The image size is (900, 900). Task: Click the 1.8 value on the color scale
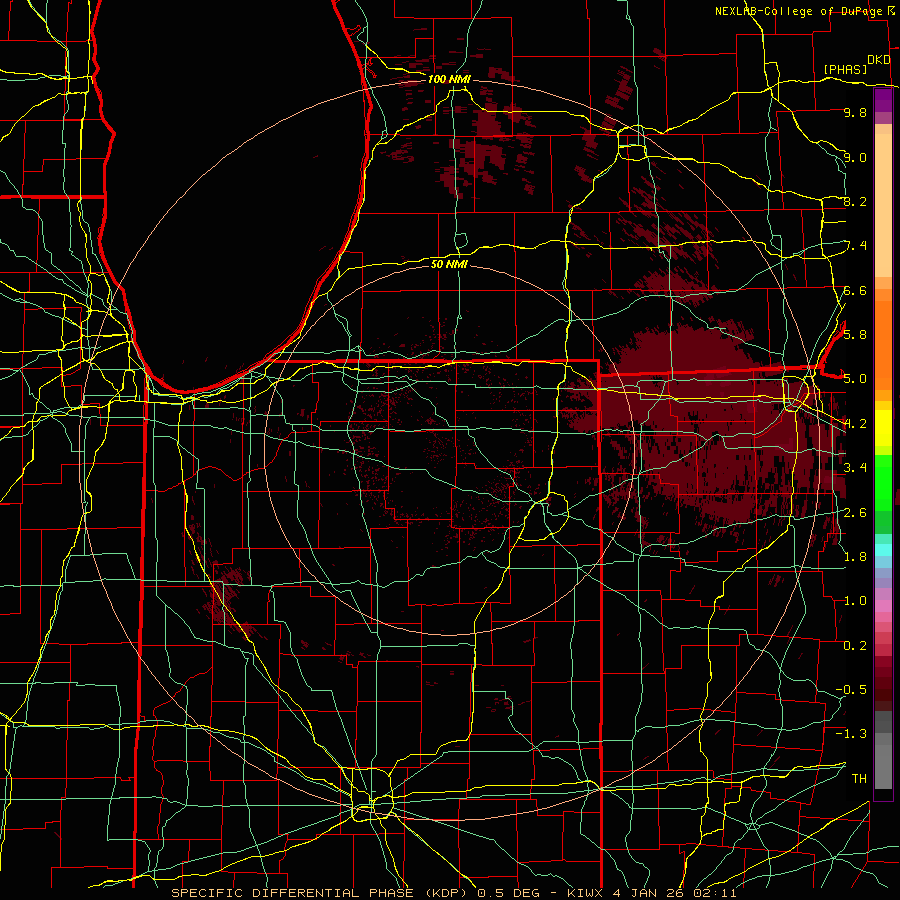click(x=855, y=556)
